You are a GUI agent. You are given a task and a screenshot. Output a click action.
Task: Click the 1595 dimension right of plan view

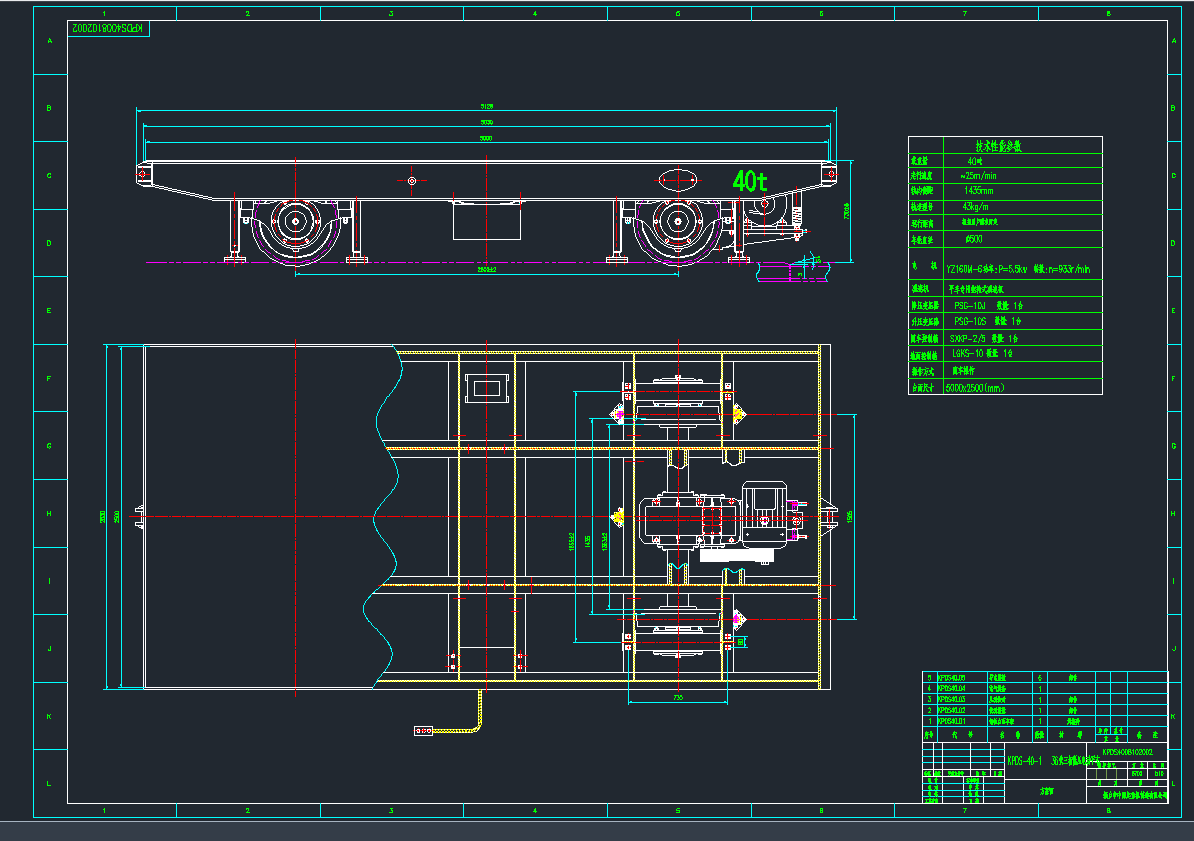click(x=850, y=517)
